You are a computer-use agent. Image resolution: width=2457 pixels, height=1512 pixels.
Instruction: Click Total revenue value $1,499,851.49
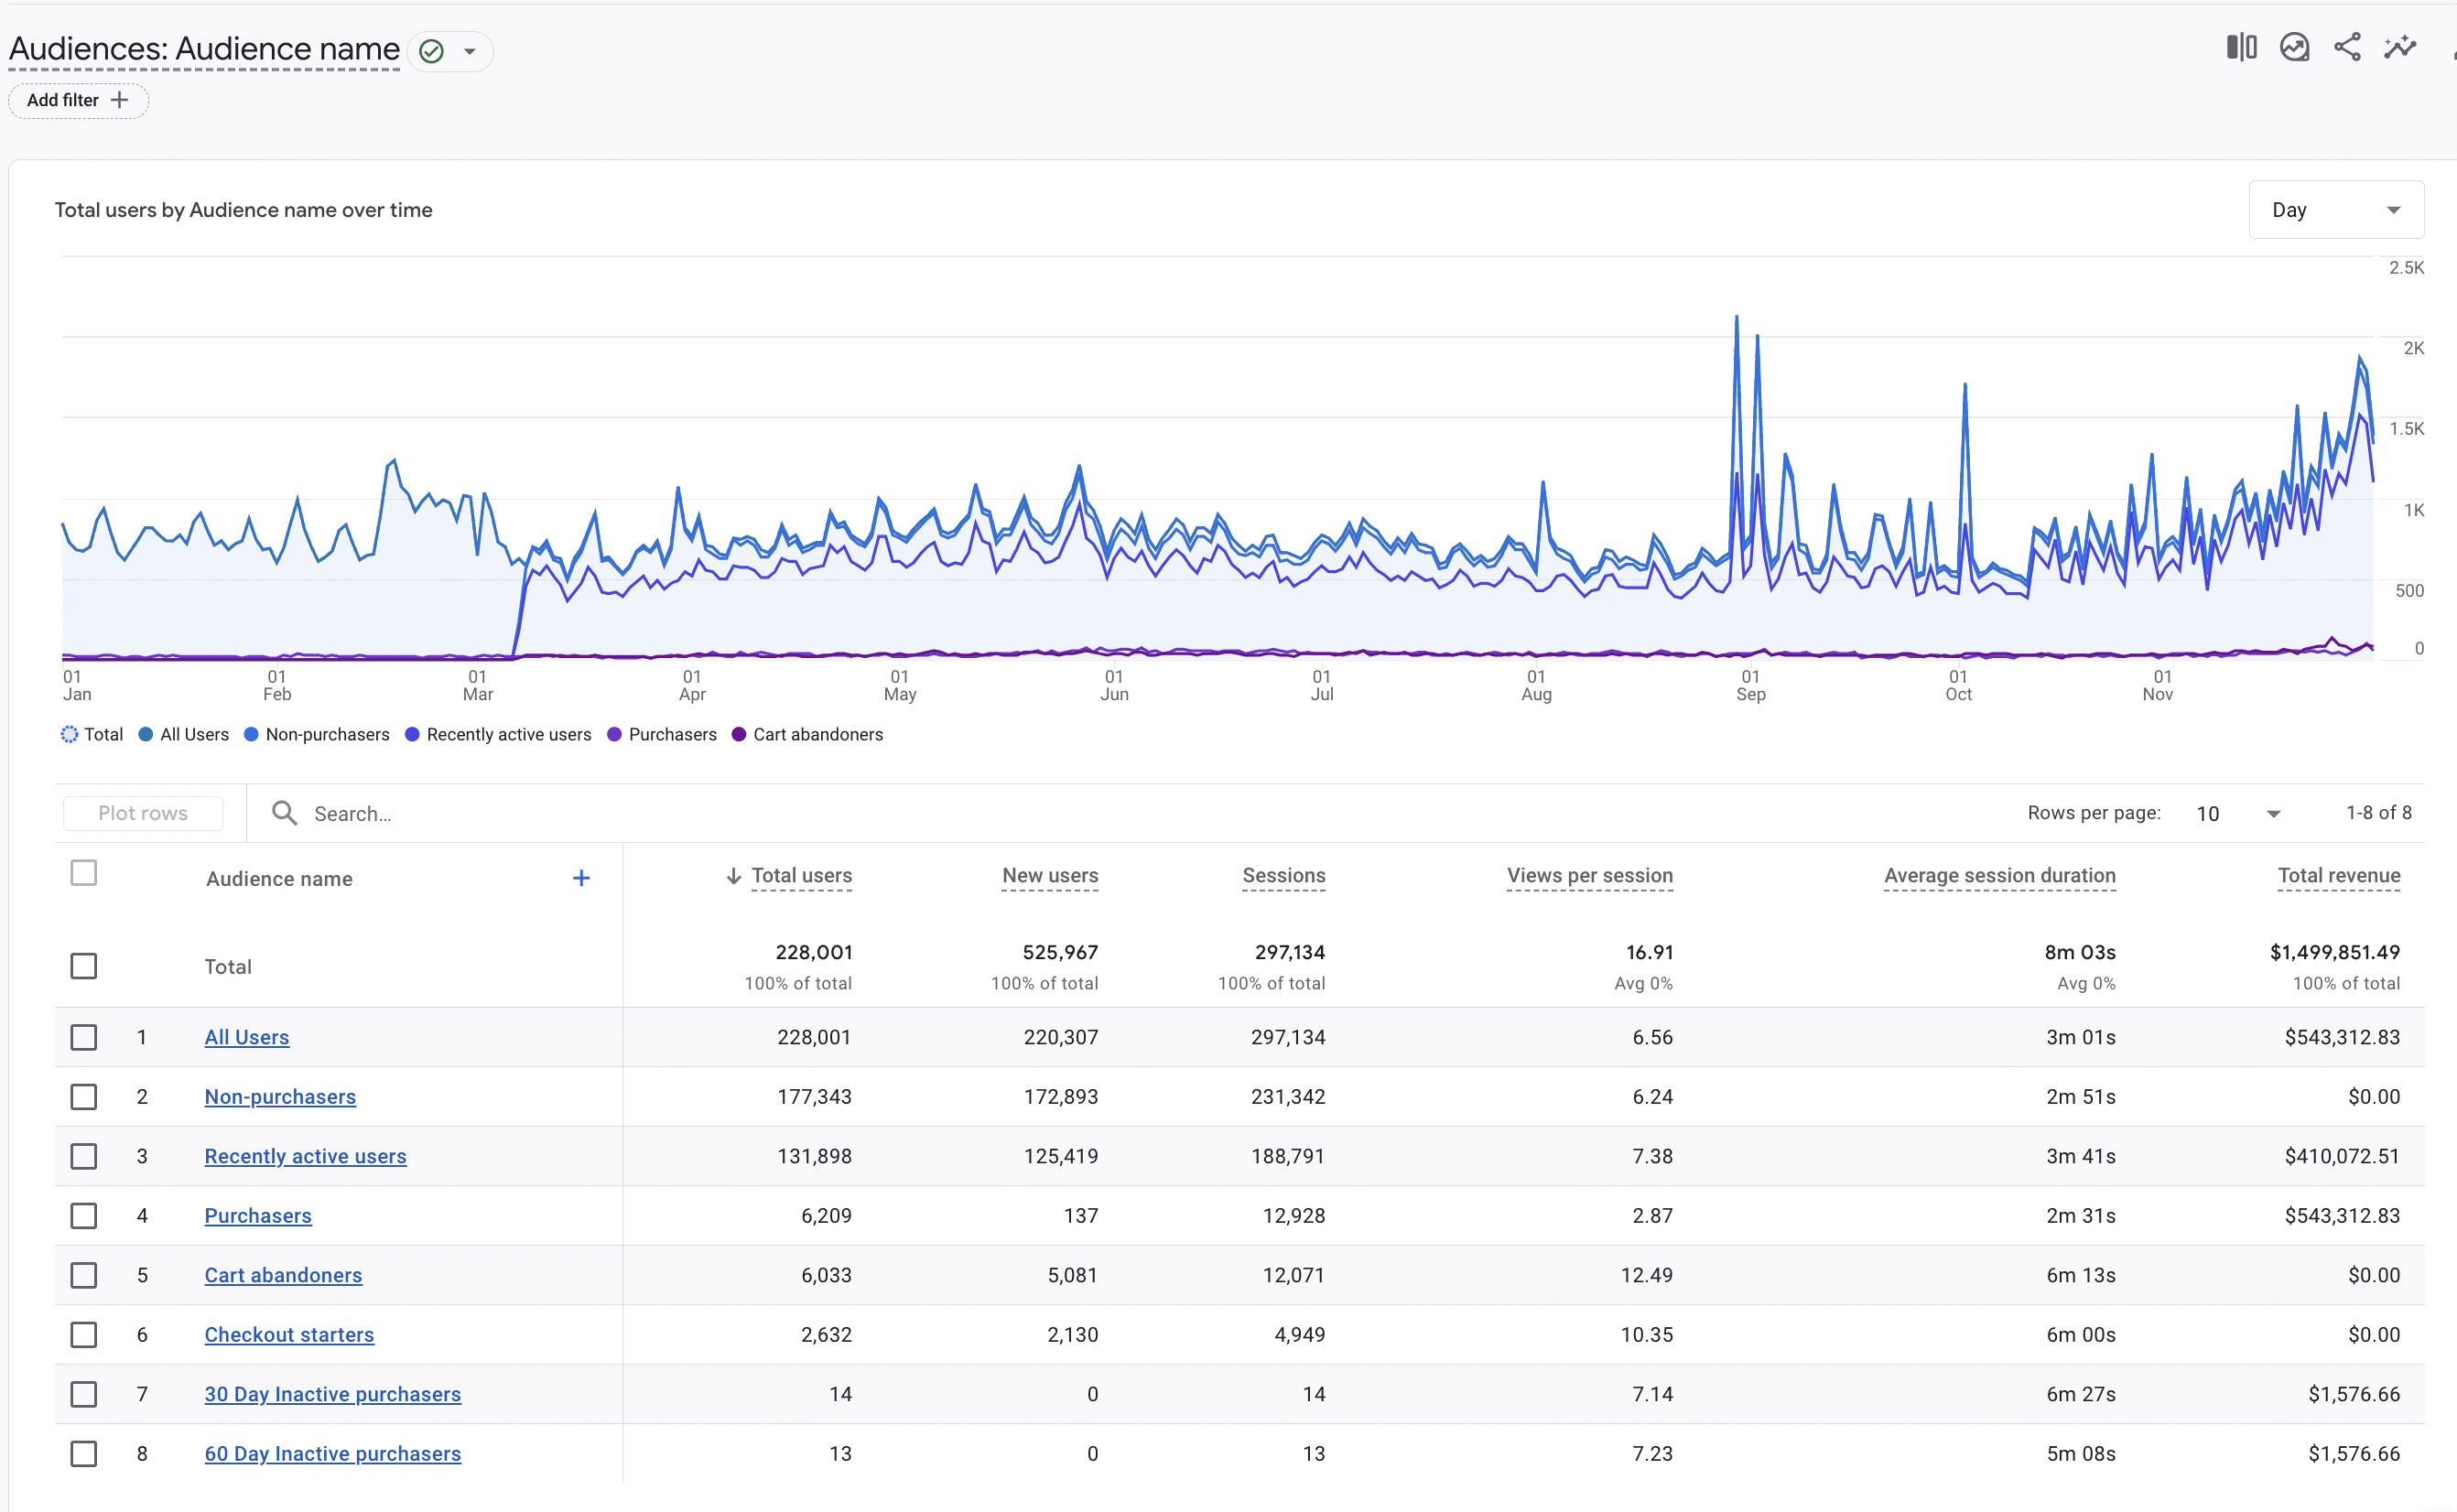coord(2334,952)
